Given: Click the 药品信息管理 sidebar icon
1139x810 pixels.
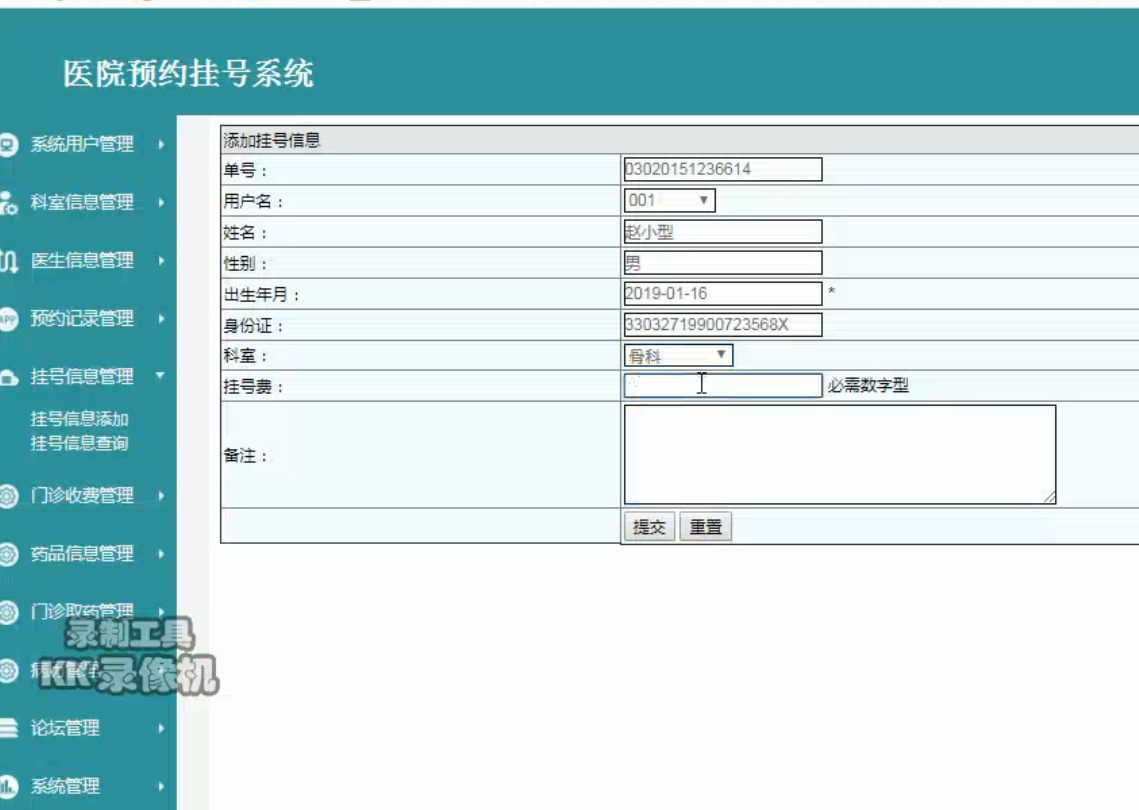Looking at the screenshot, I should tap(7, 554).
